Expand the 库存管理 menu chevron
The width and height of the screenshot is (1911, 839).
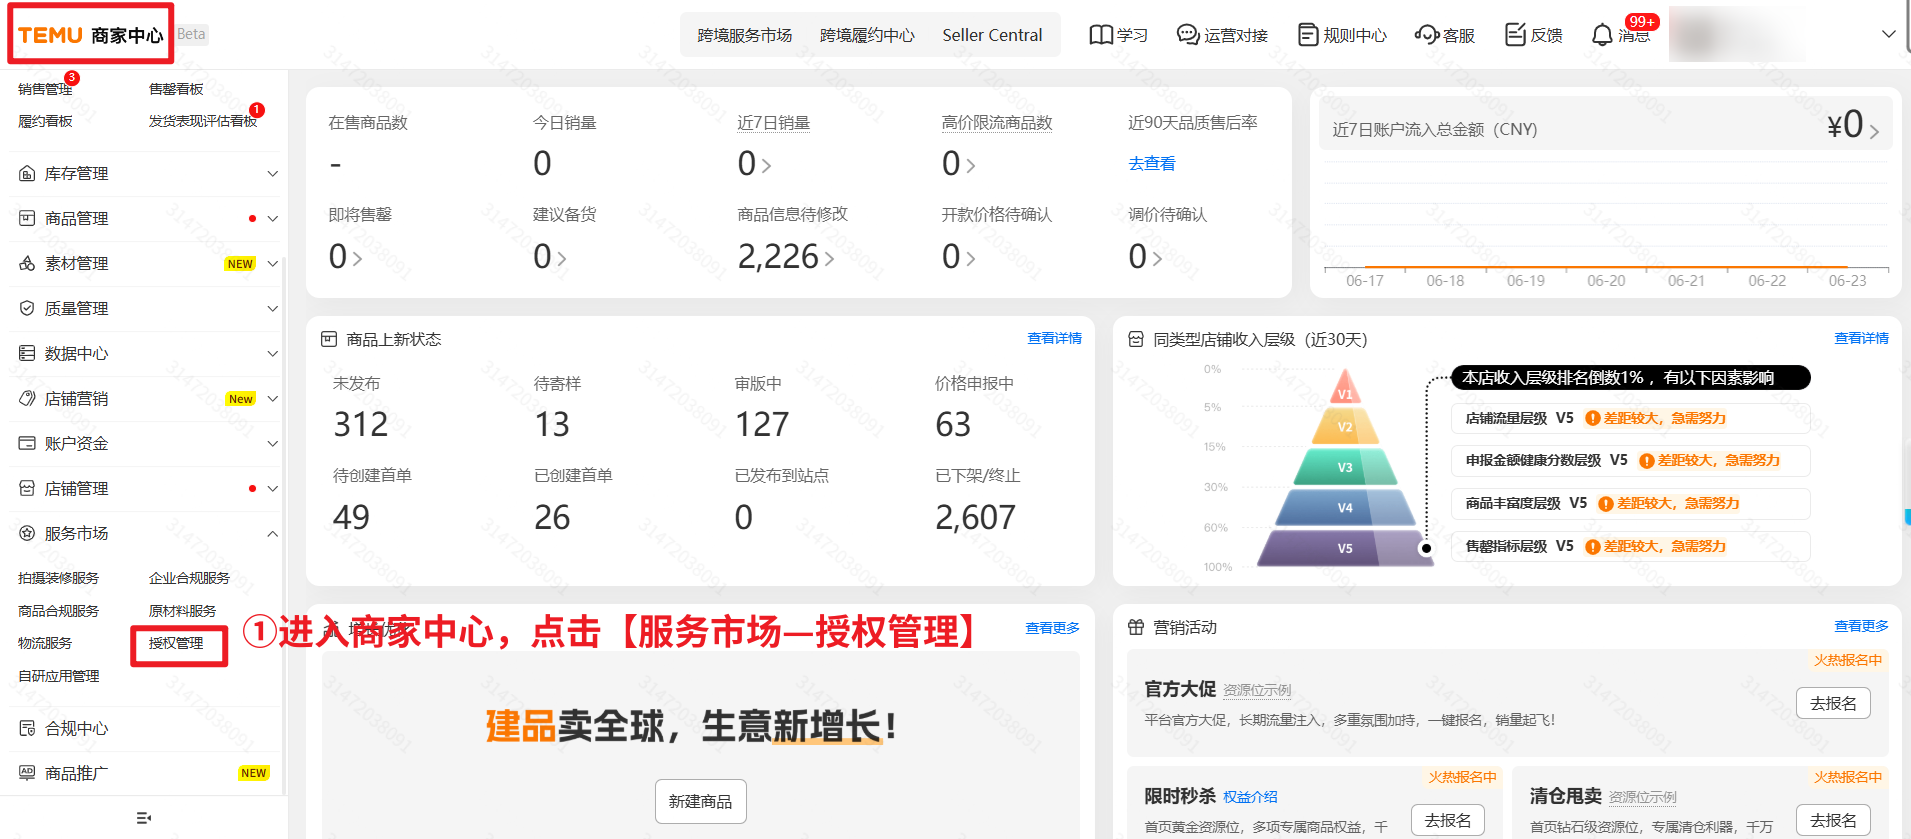(272, 174)
